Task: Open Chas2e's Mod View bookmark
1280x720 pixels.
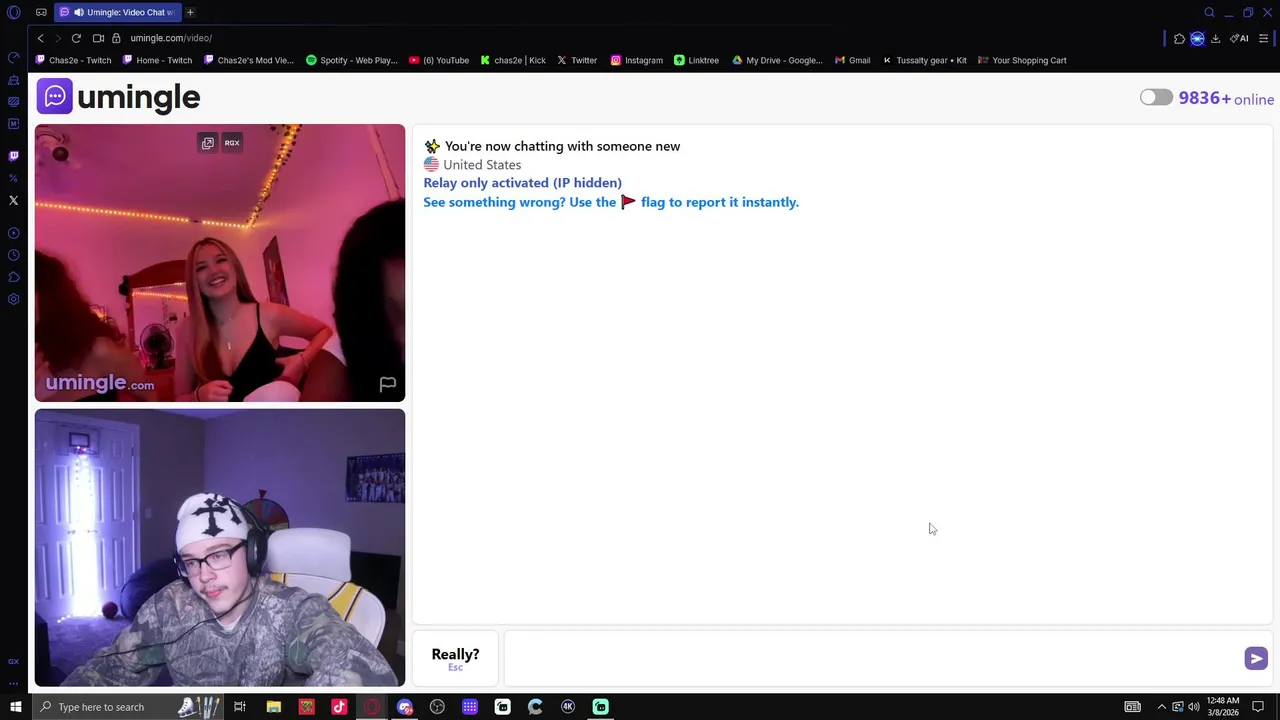Action: point(249,60)
